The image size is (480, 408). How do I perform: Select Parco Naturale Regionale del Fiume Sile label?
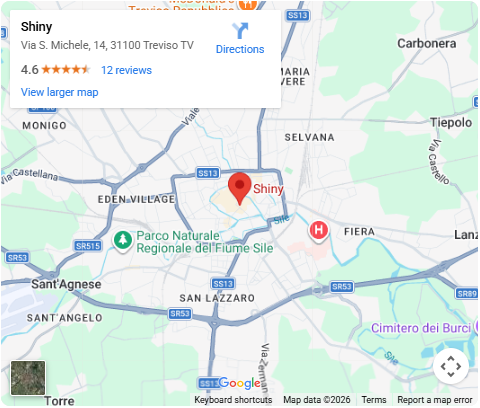point(205,242)
